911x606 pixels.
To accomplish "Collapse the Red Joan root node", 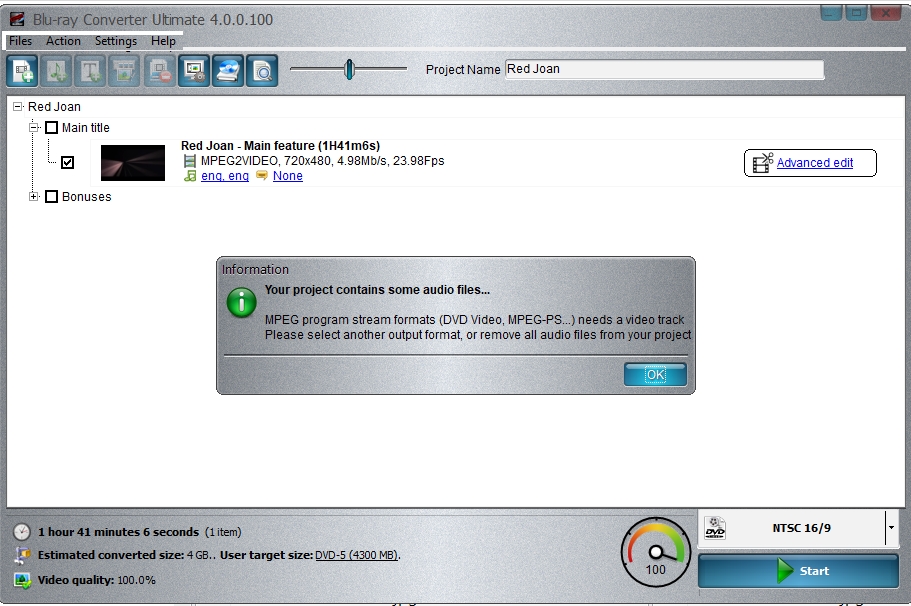I will pos(18,107).
